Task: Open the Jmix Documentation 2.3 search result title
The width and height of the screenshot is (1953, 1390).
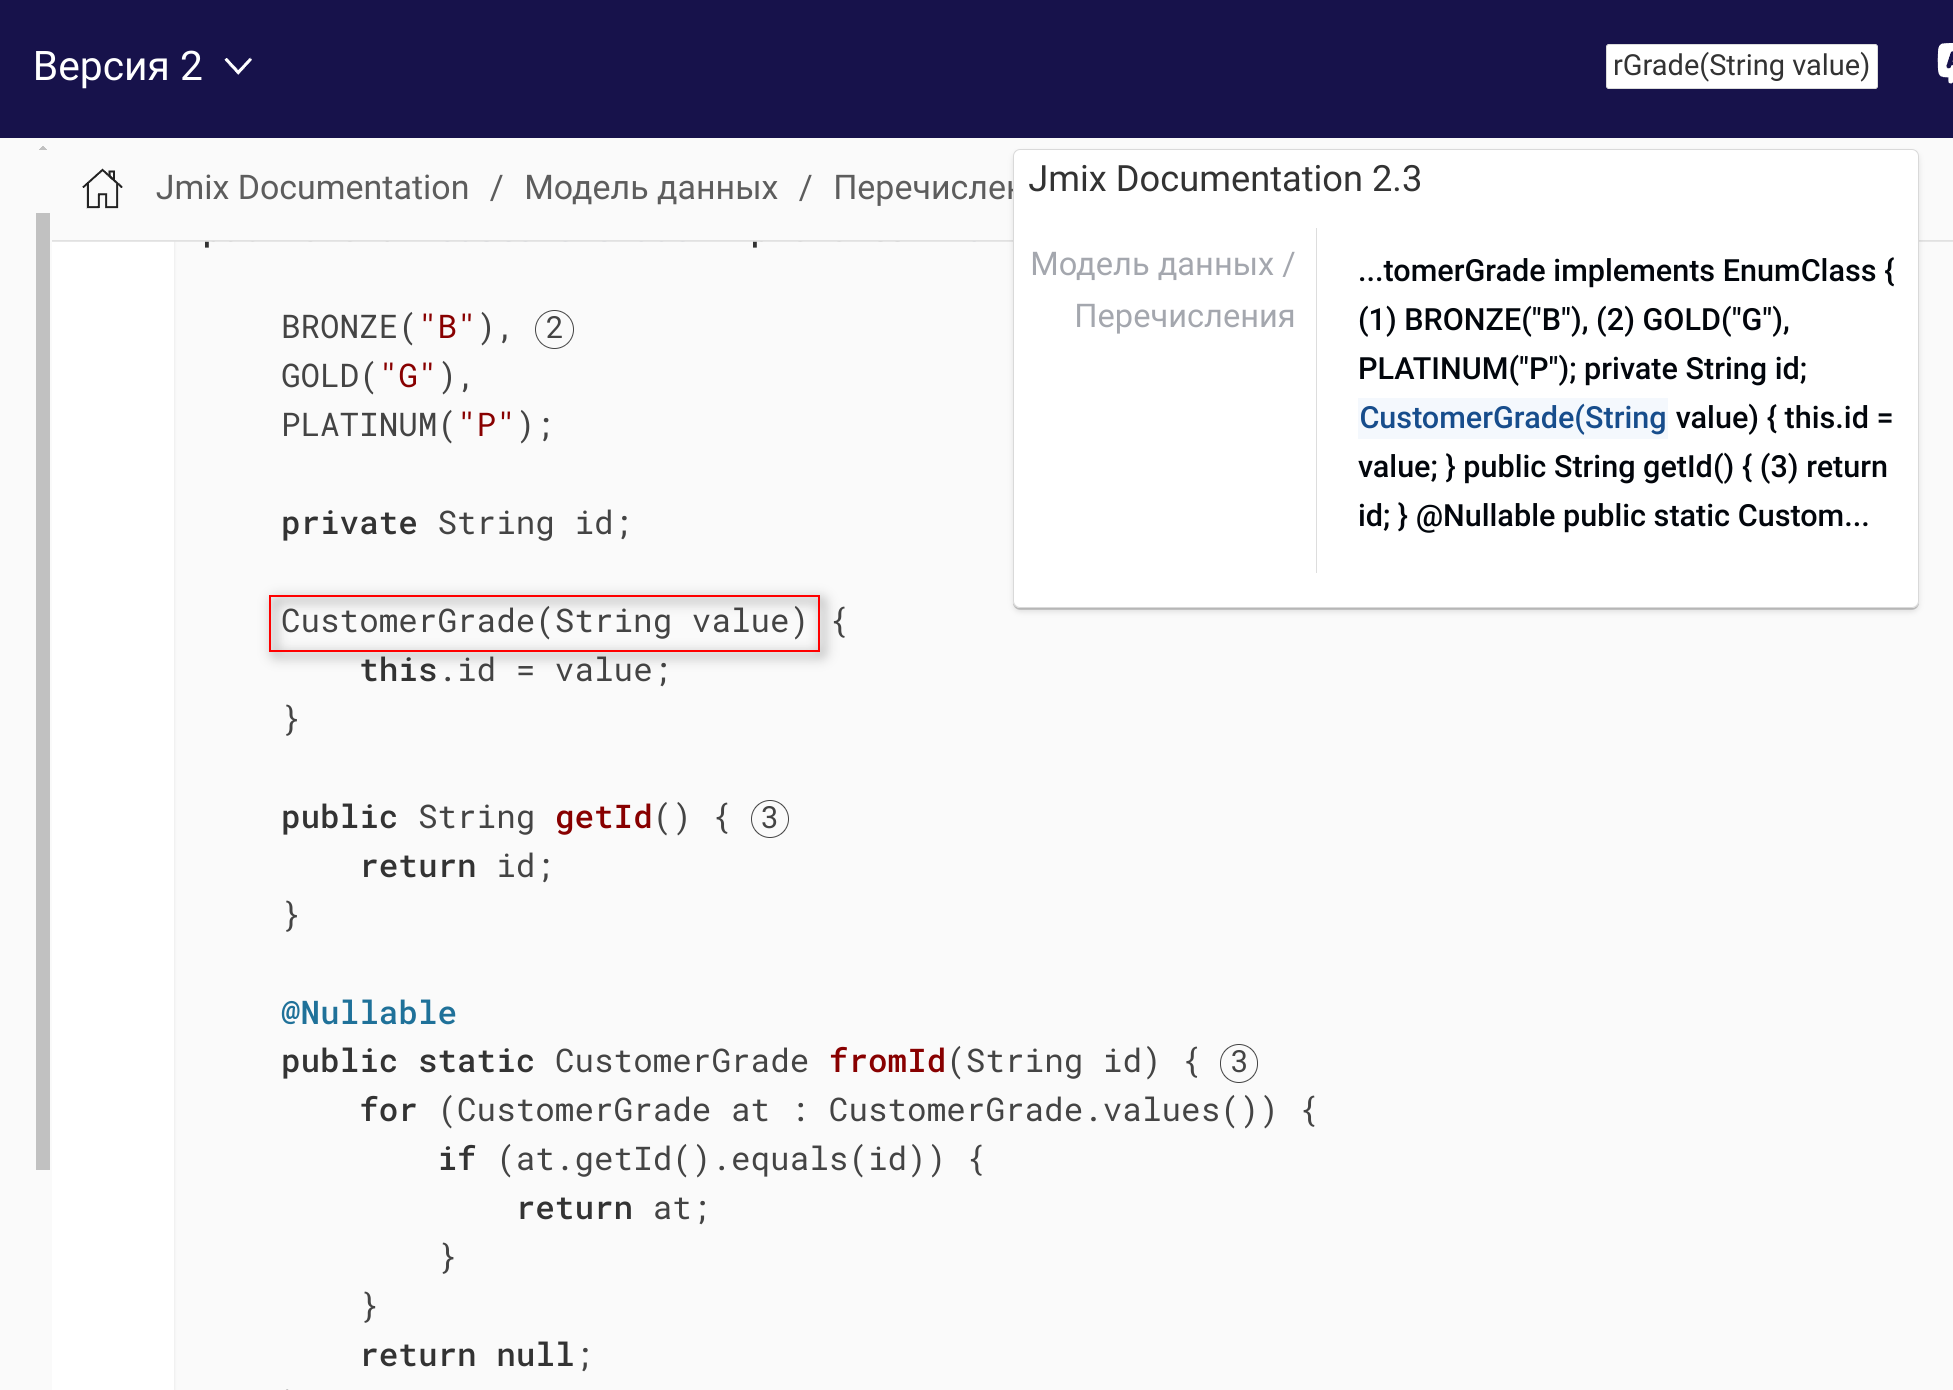Action: (1224, 179)
